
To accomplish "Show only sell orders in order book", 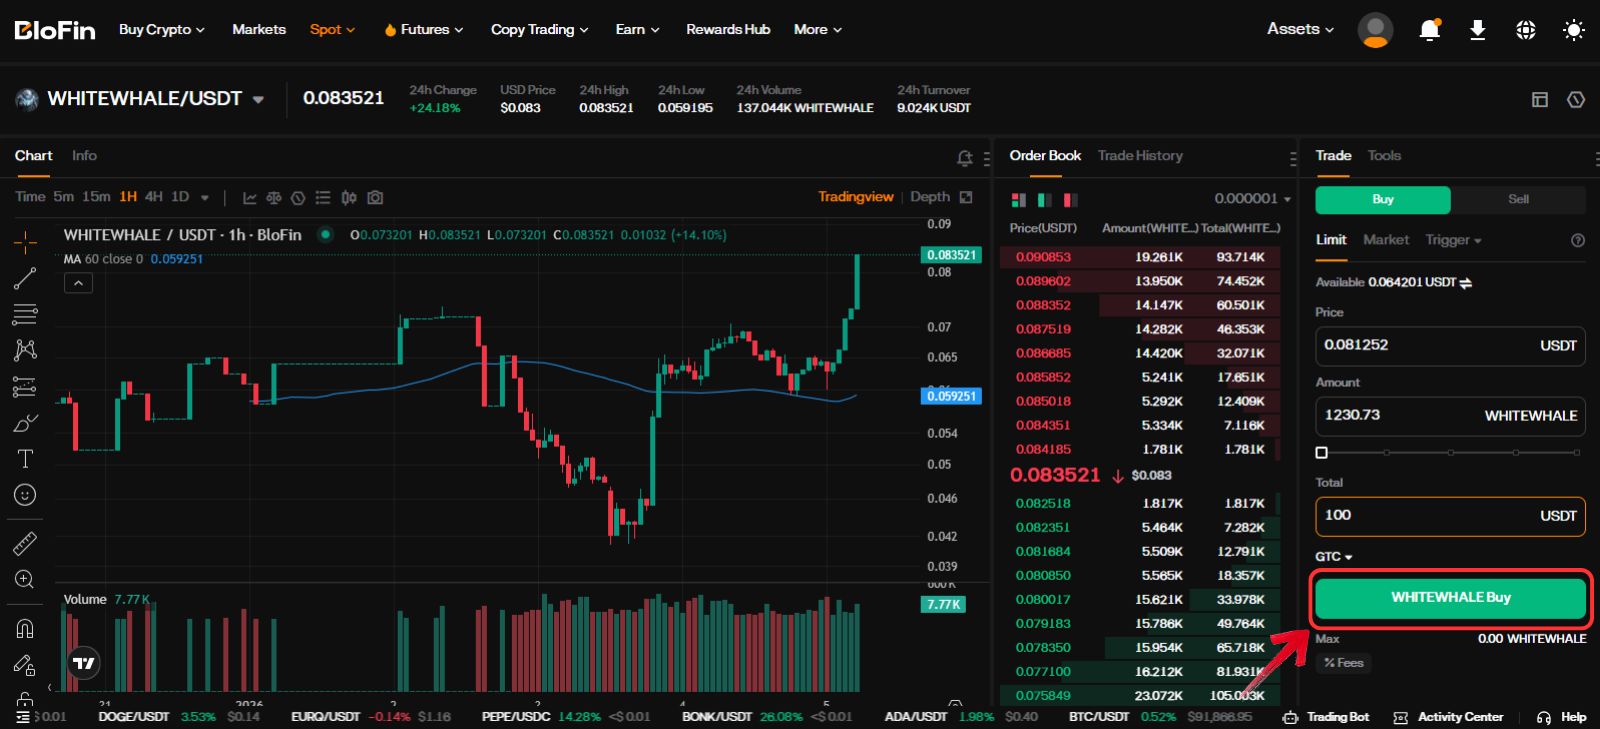I will pyautogui.click(x=1070, y=200).
